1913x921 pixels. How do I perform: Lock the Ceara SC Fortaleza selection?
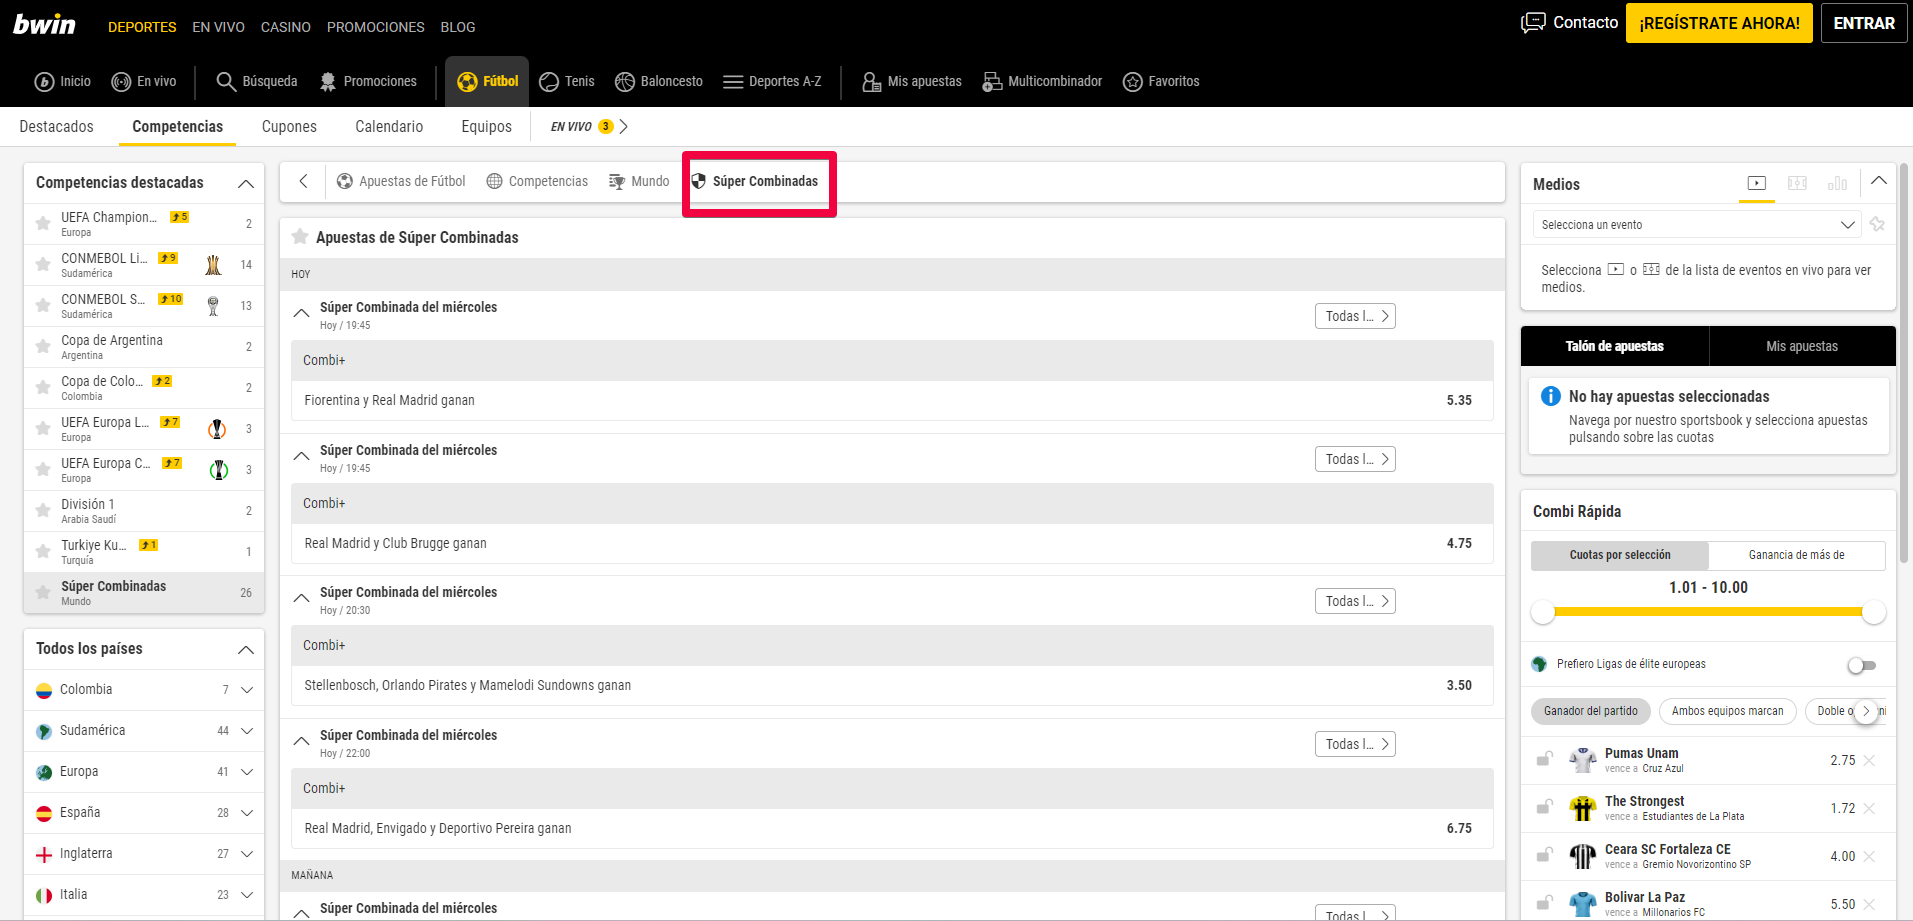tap(1544, 856)
